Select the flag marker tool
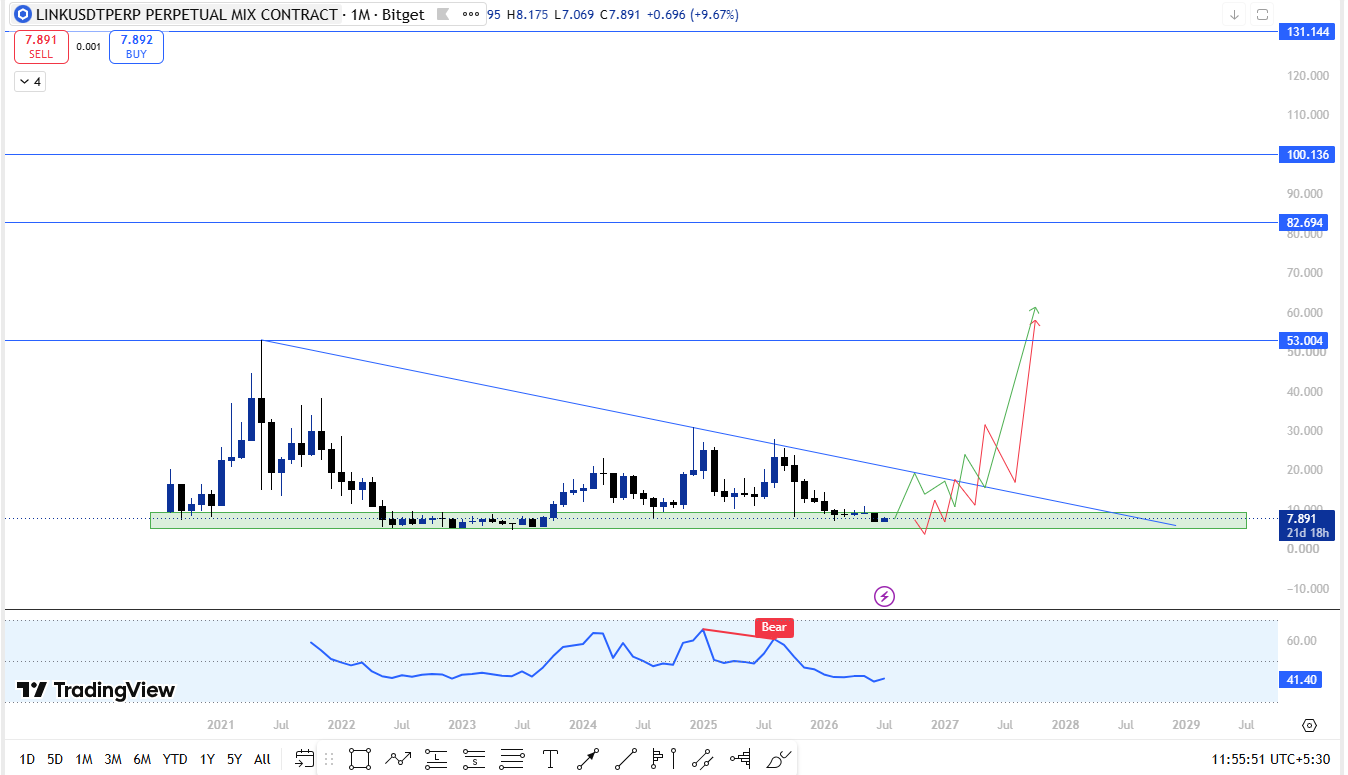1348x775 pixels. 664,759
